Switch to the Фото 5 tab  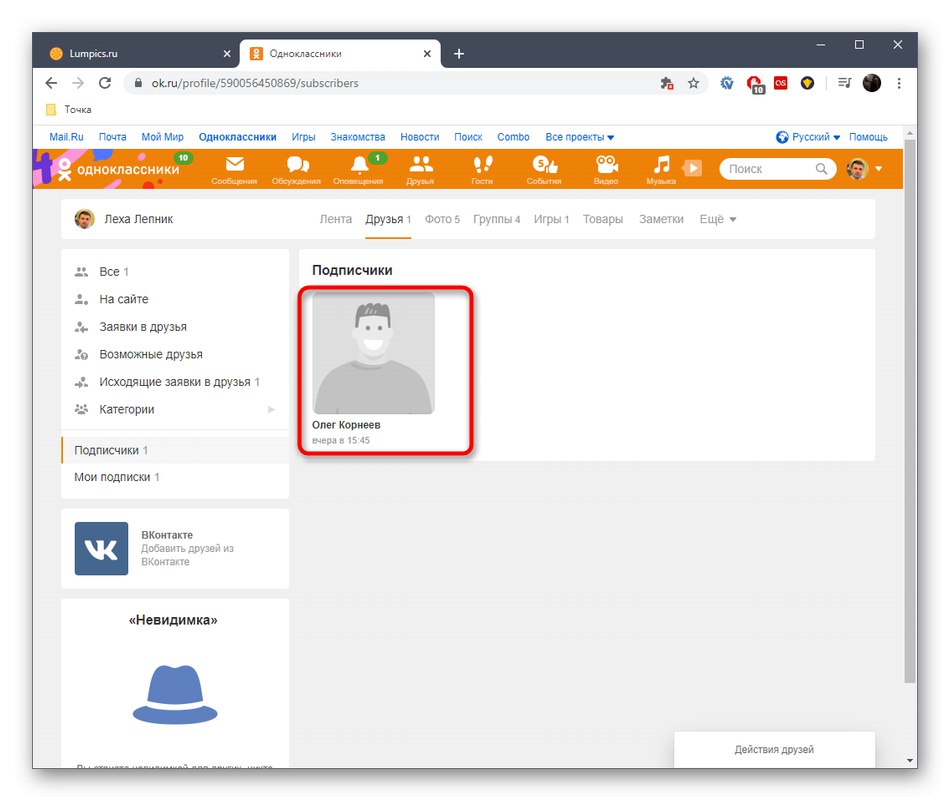(x=442, y=219)
